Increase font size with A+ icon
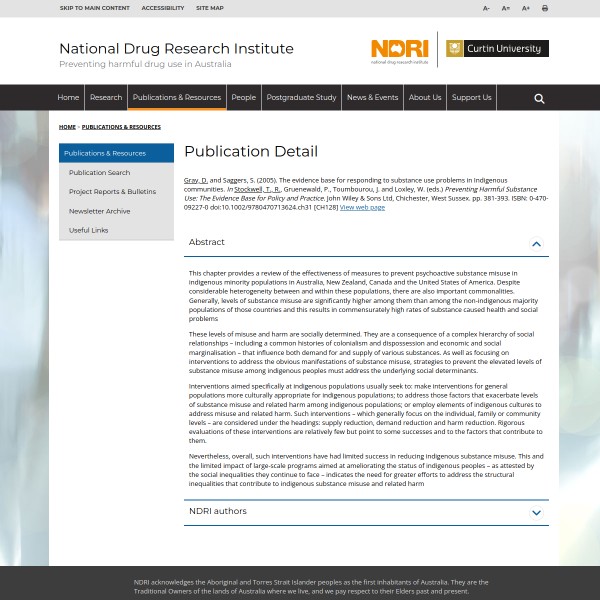The image size is (600, 600). (x=526, y=8)
